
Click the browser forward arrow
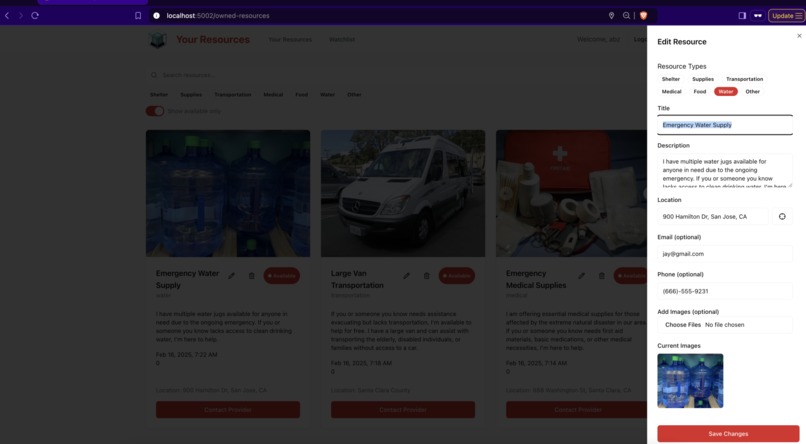(21, 15)
